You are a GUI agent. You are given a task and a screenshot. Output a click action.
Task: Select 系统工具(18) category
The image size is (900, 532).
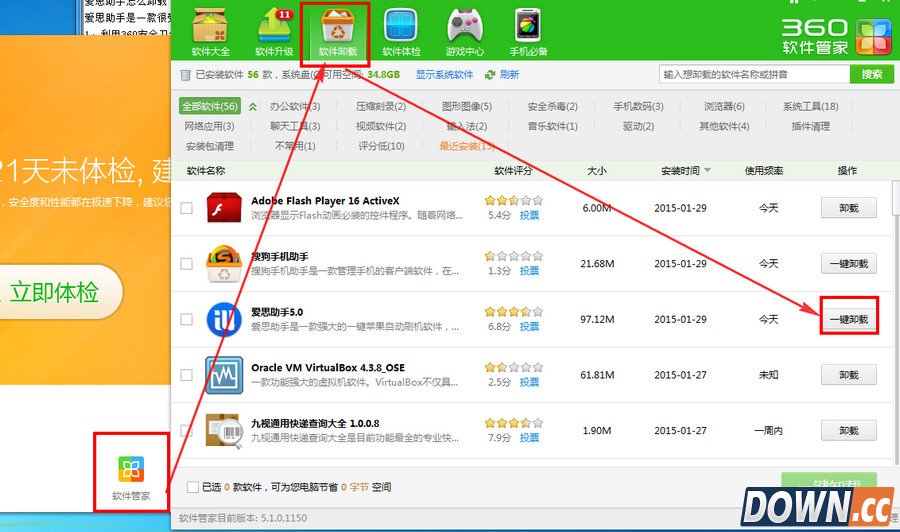click(810, 106)
